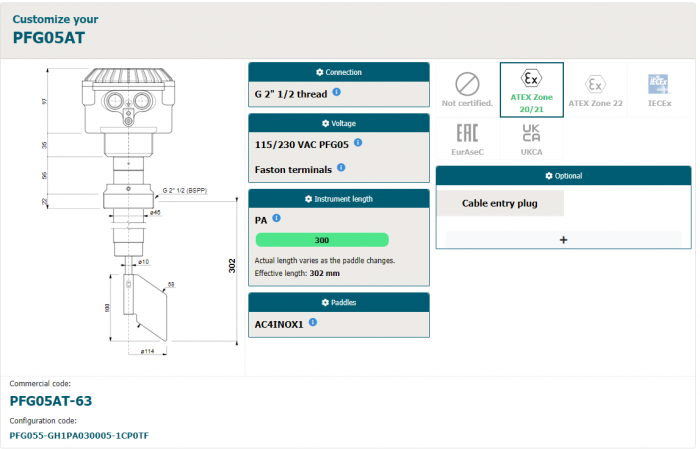
Task: Expand optional items with plus button
Action: 563,239
